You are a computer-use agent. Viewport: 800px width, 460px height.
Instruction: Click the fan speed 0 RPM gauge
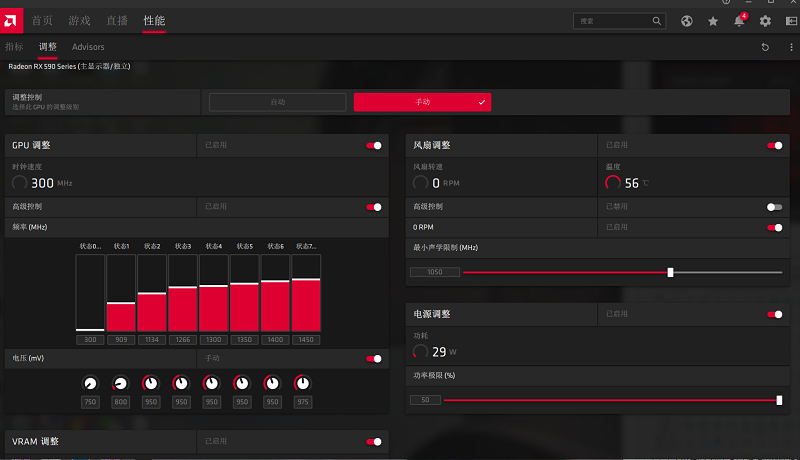(x=420, y=183)
